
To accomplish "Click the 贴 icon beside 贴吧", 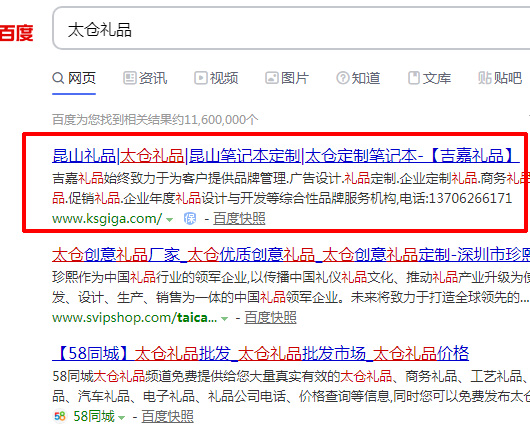I will pos(484,78).
